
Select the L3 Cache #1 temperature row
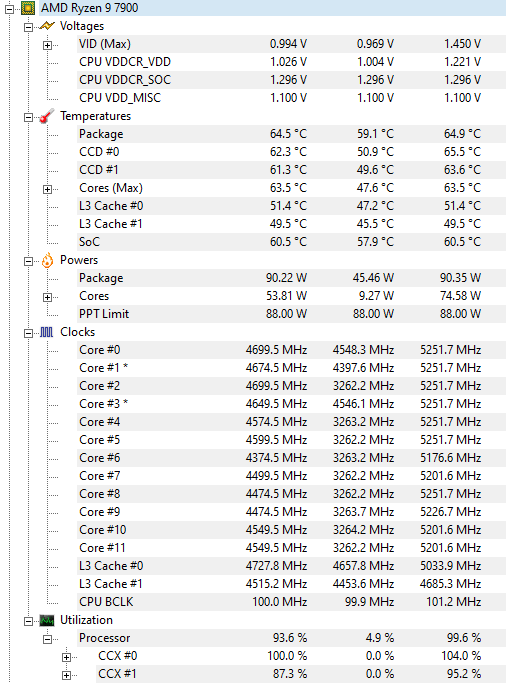[x=291, y=223]
